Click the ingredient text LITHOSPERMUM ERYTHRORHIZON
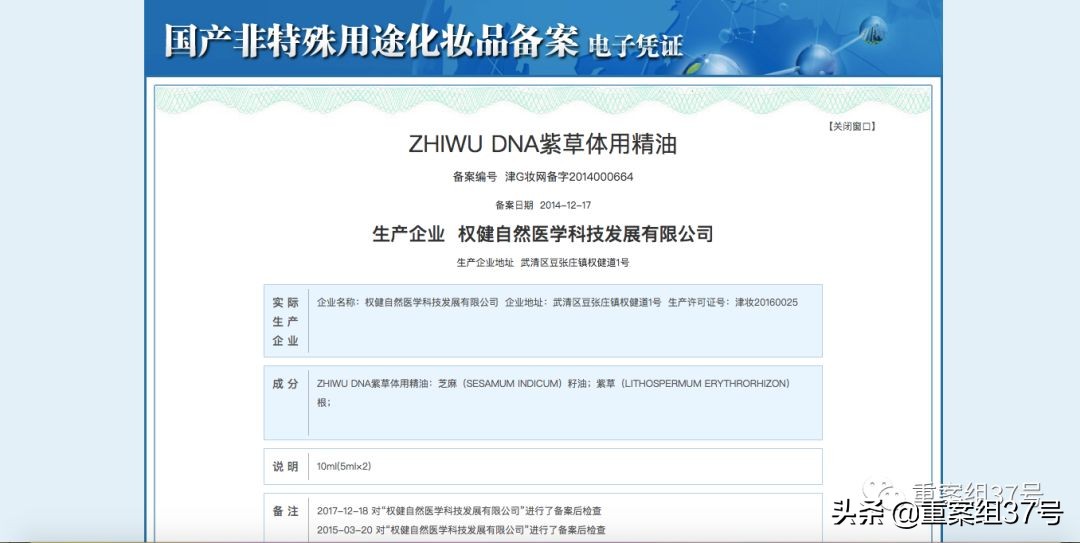 coord(706,384)
